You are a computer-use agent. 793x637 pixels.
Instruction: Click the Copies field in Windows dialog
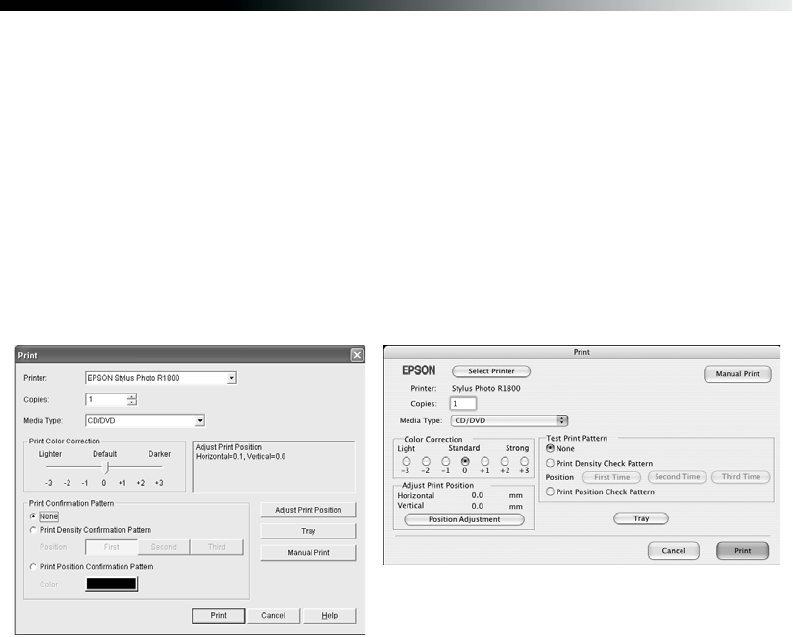pyautogui.click(x=106, y=399)
